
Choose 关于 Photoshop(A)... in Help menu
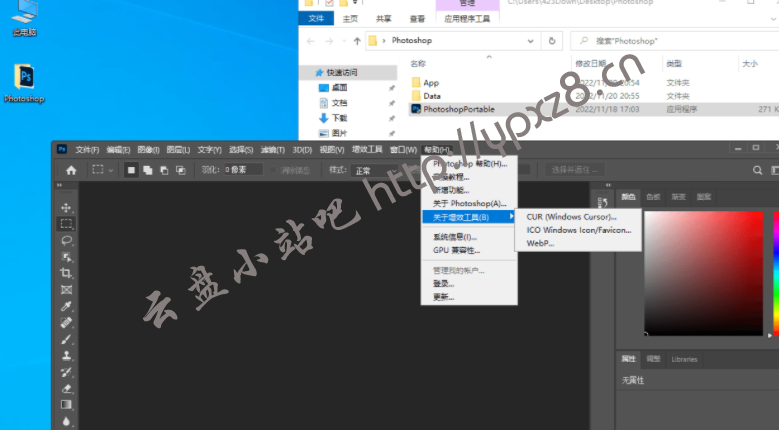(x=469, y=203)
